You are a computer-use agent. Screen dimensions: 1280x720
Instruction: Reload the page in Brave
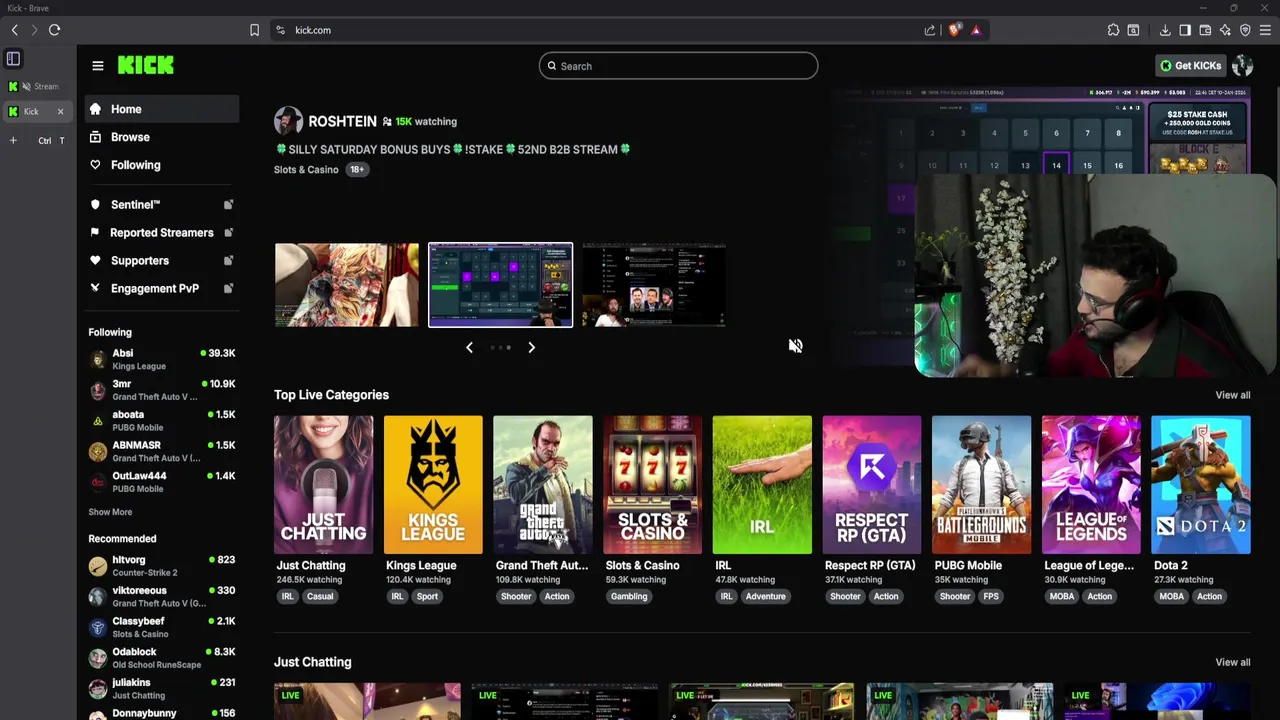tap(54, 30)
